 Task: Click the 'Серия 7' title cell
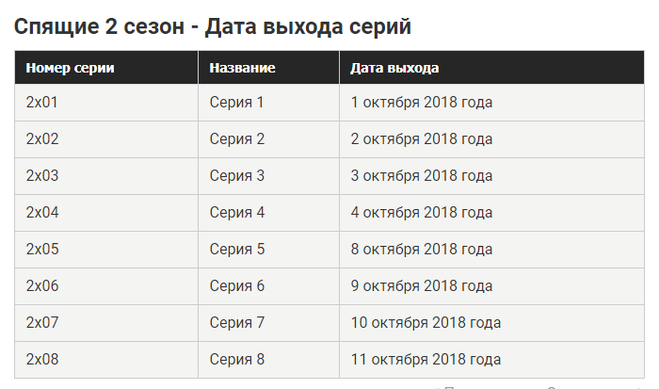269,323
